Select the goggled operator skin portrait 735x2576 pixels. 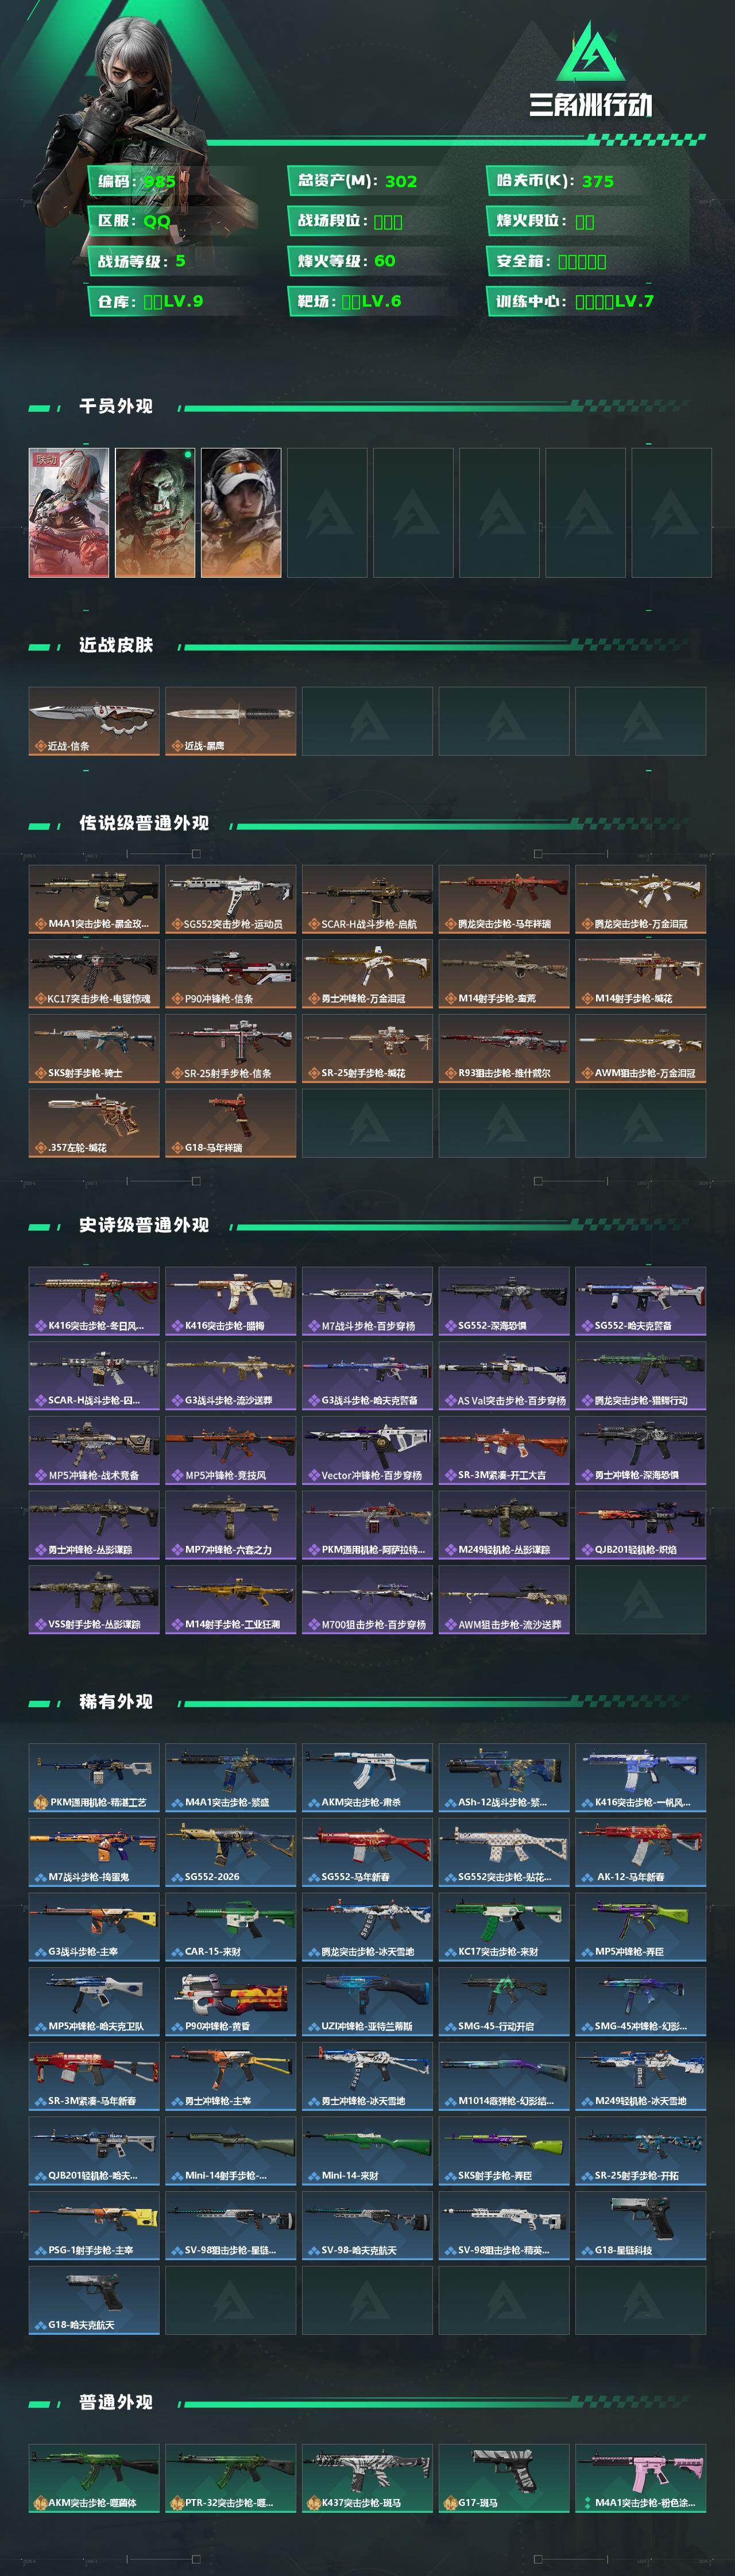[241, 512]
